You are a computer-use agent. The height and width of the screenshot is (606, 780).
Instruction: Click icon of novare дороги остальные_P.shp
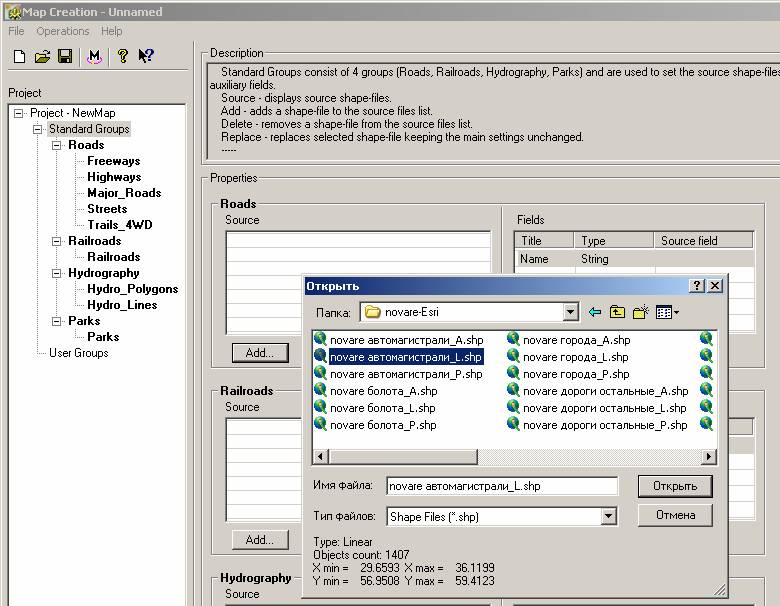click(x=513, y=423)
